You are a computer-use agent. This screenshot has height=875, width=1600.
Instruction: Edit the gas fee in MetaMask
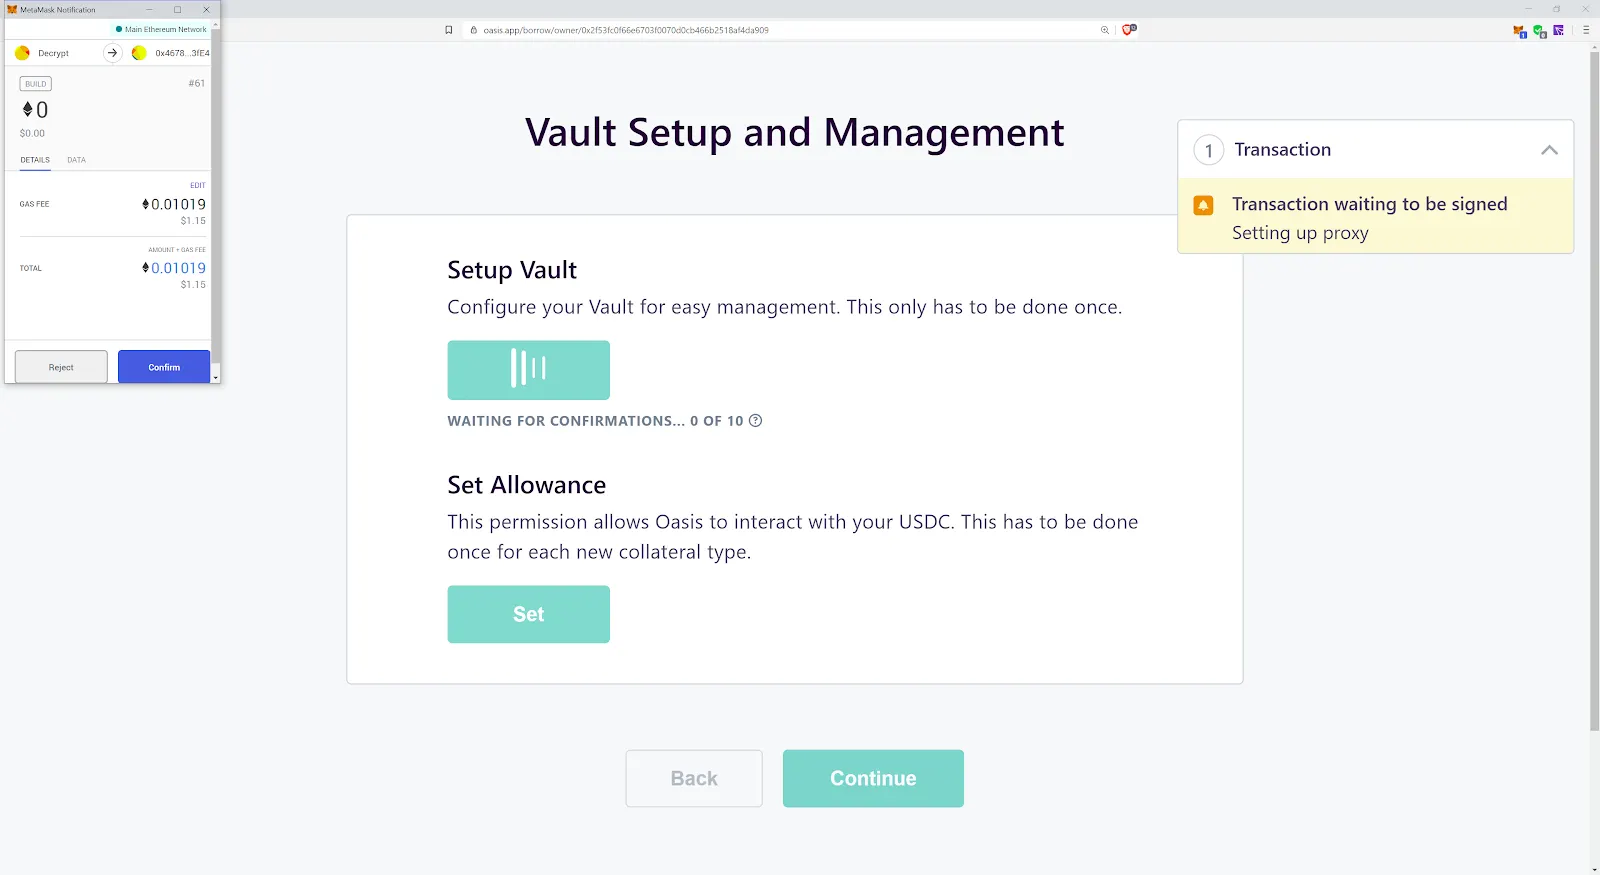tap(198, 185)
